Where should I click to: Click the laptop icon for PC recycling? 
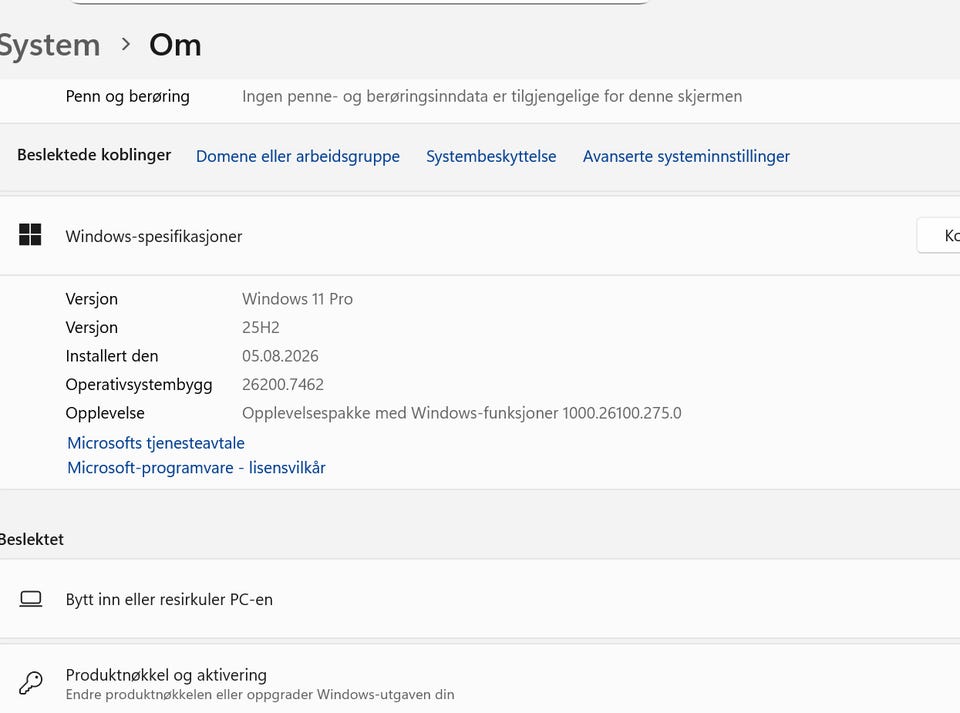click(31, 599)
